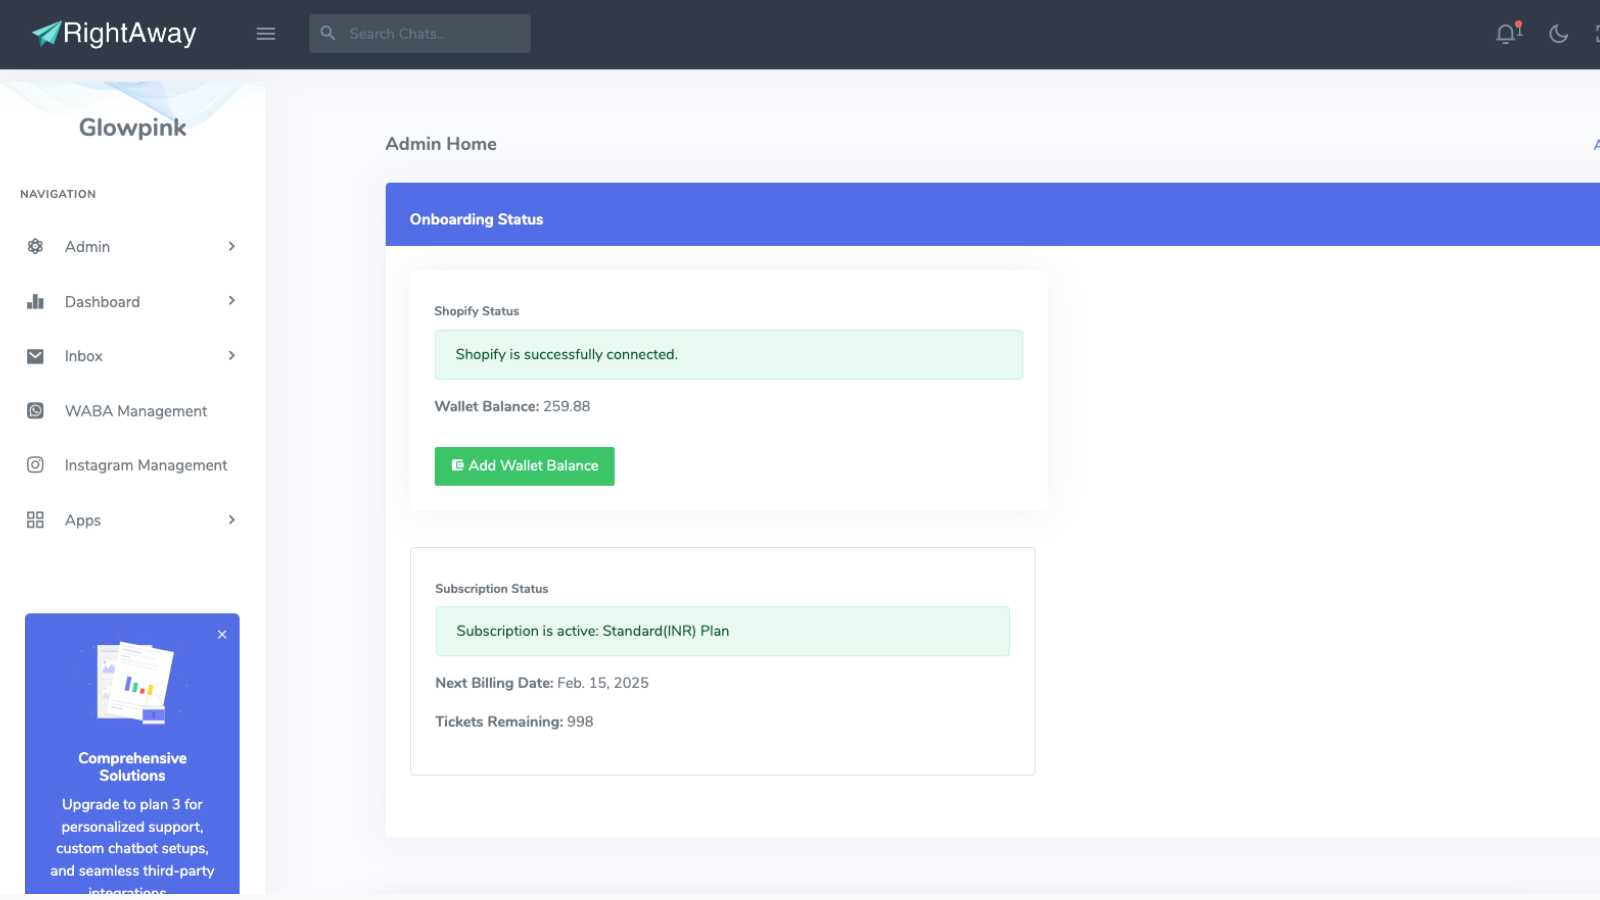Open WABA Management via its WhatsApp icon
The width and height of the screenshot is (1600, 900).
pos(35,410)
